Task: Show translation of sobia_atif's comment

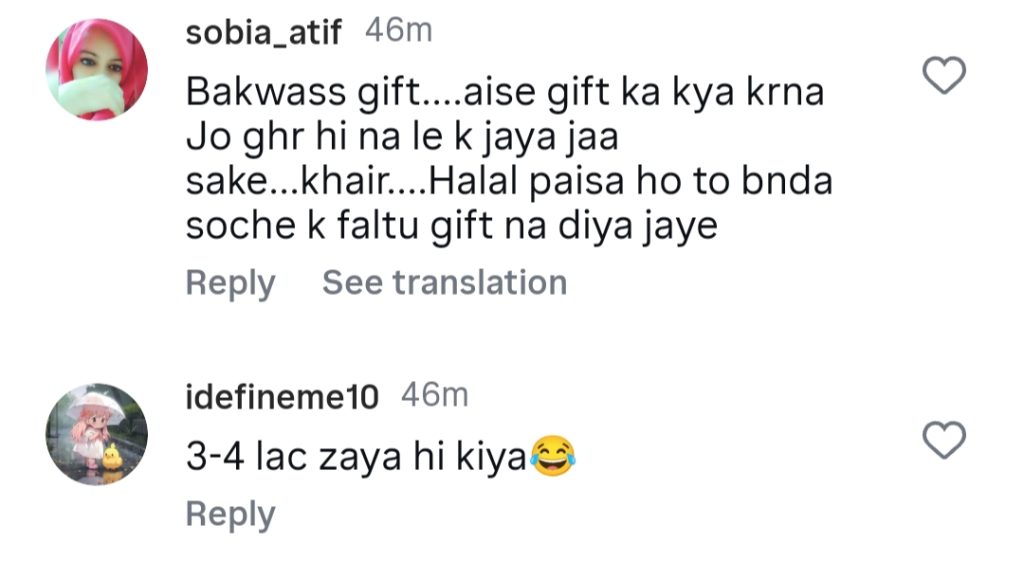Action: click(444, 283)
